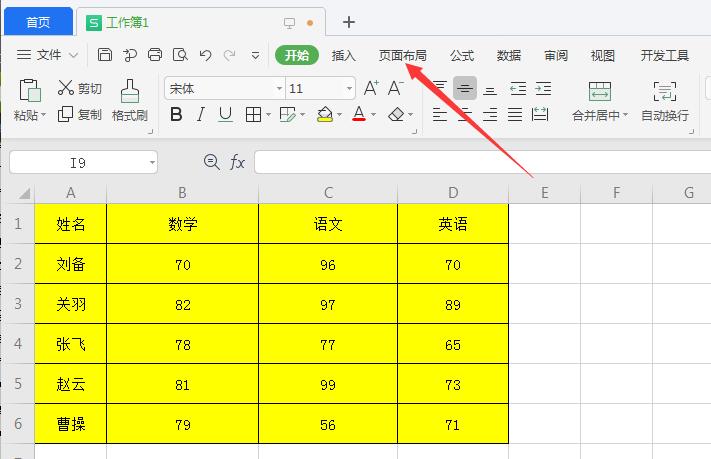This screenshot has height=459, width=711.
Task: Open the 公式 tab
Action: [462, 55]
